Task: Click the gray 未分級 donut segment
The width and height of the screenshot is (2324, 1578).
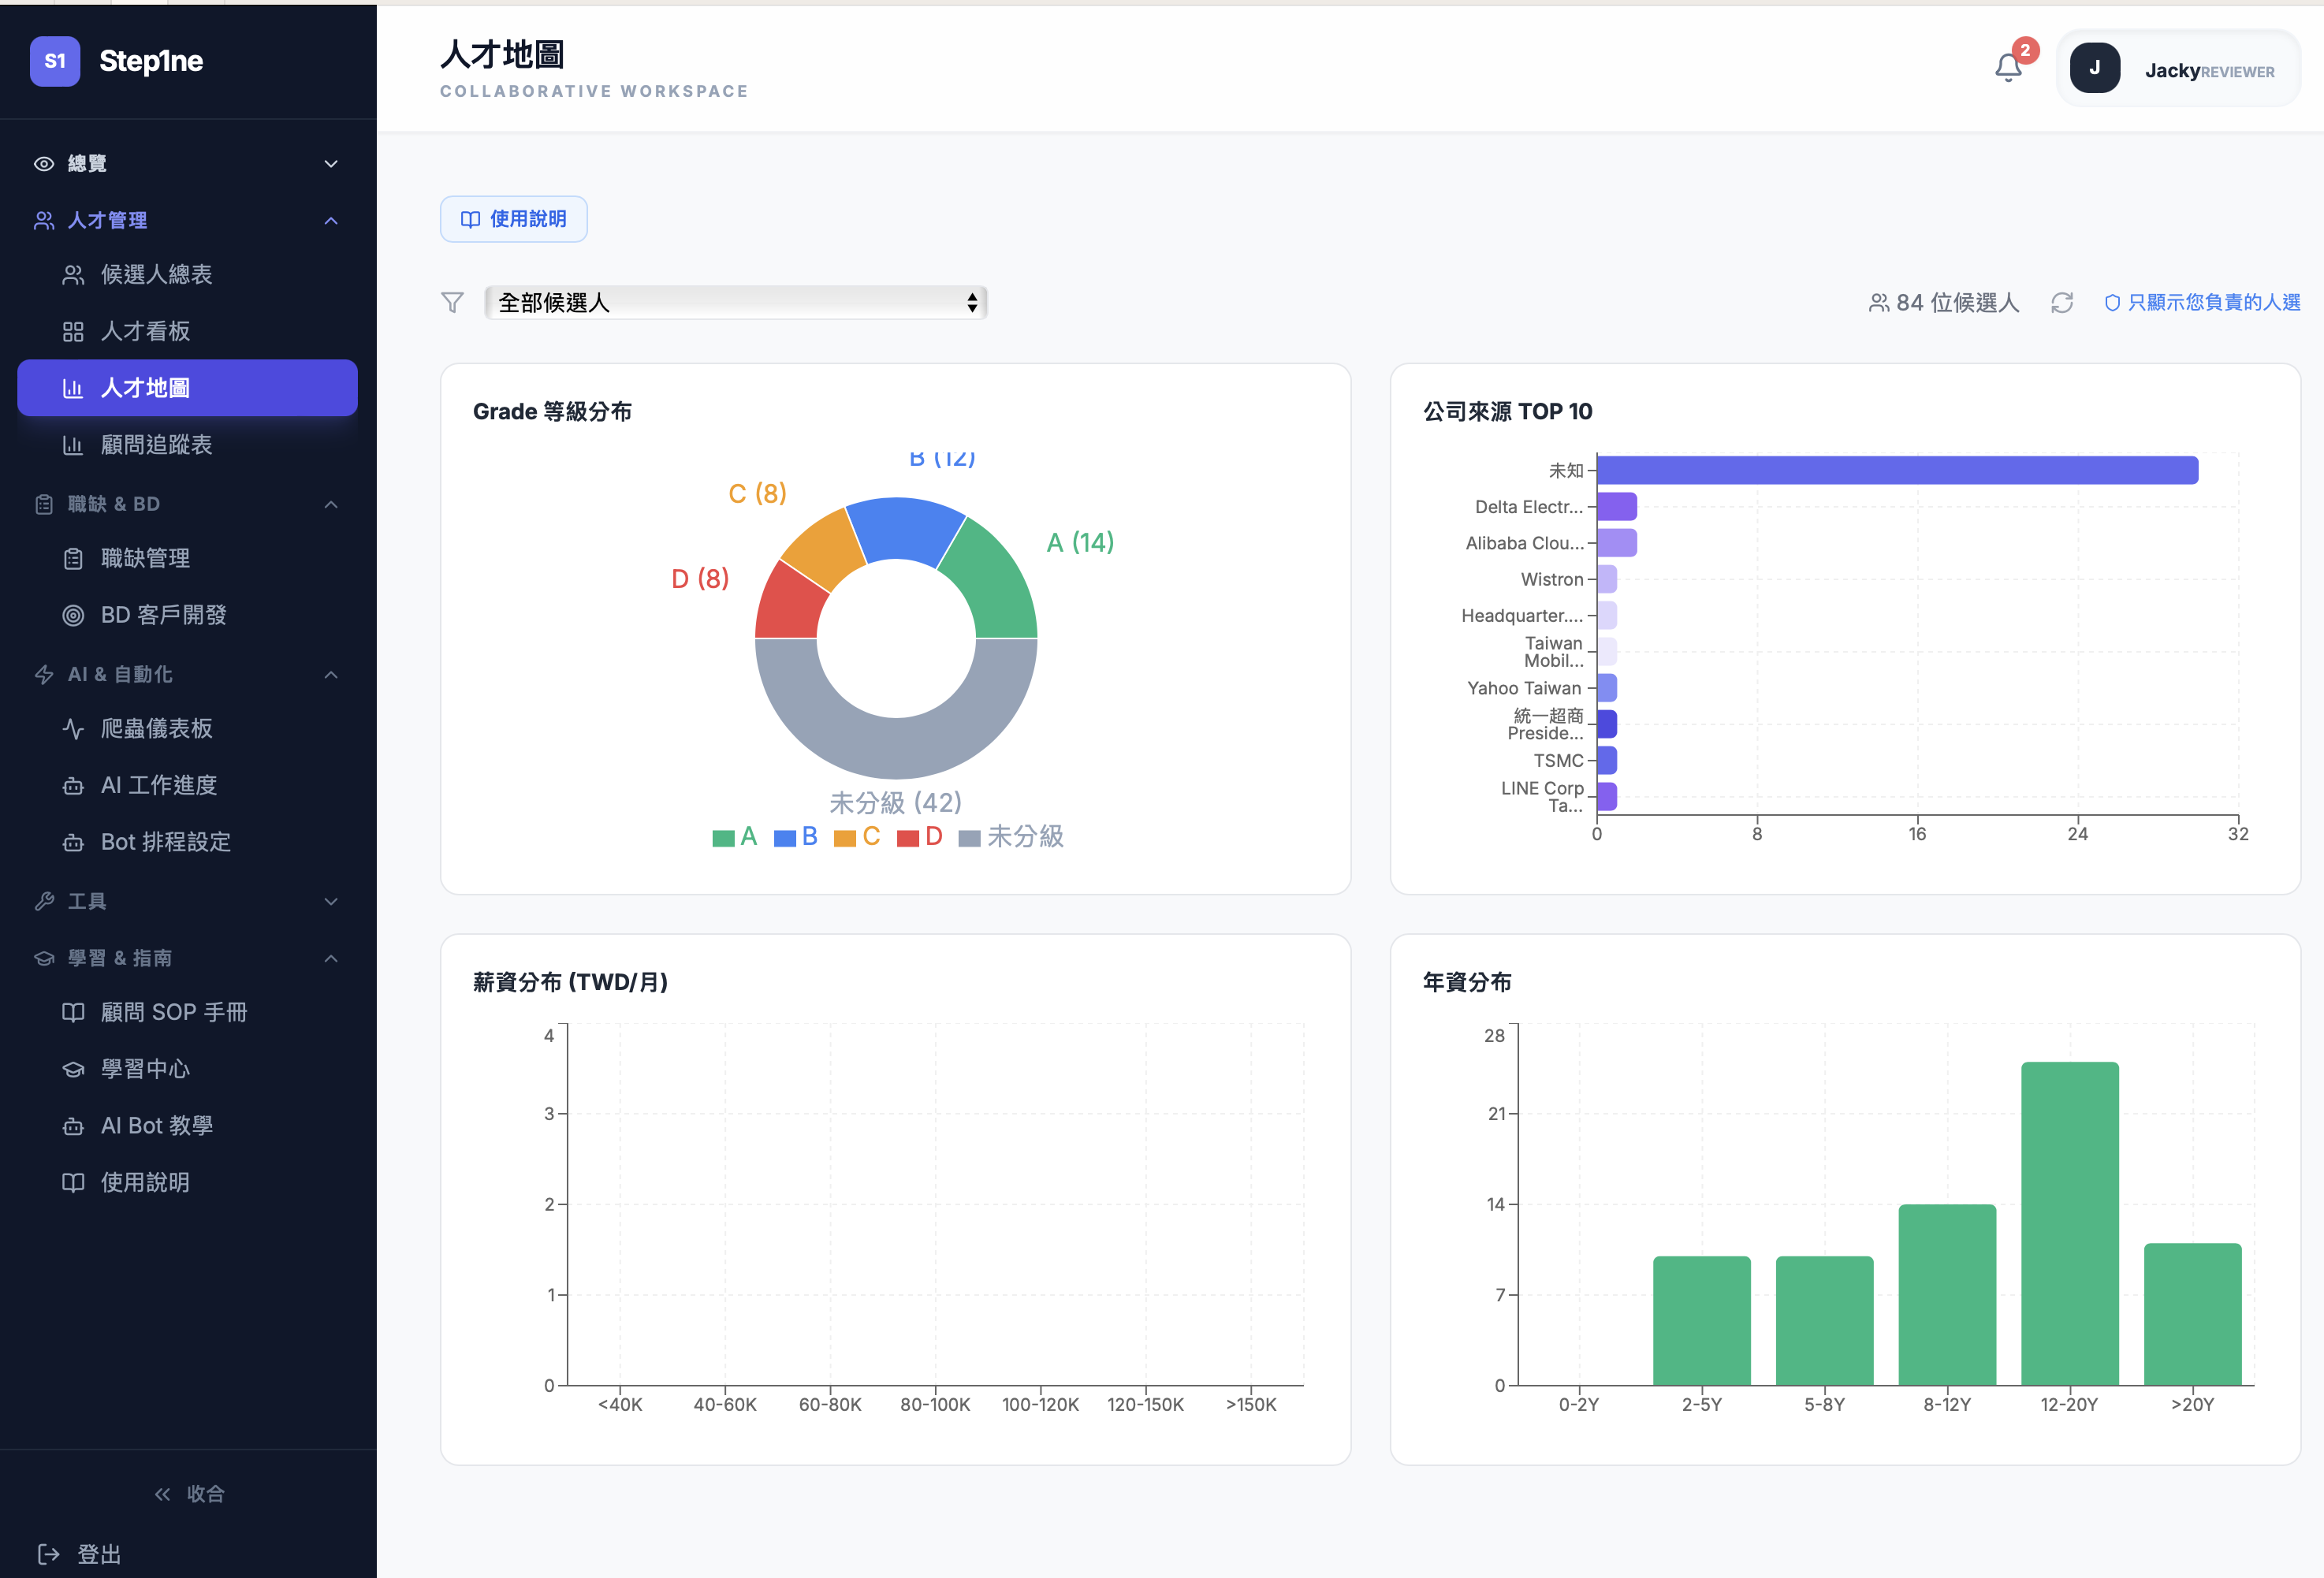Action: click(896, 750)
